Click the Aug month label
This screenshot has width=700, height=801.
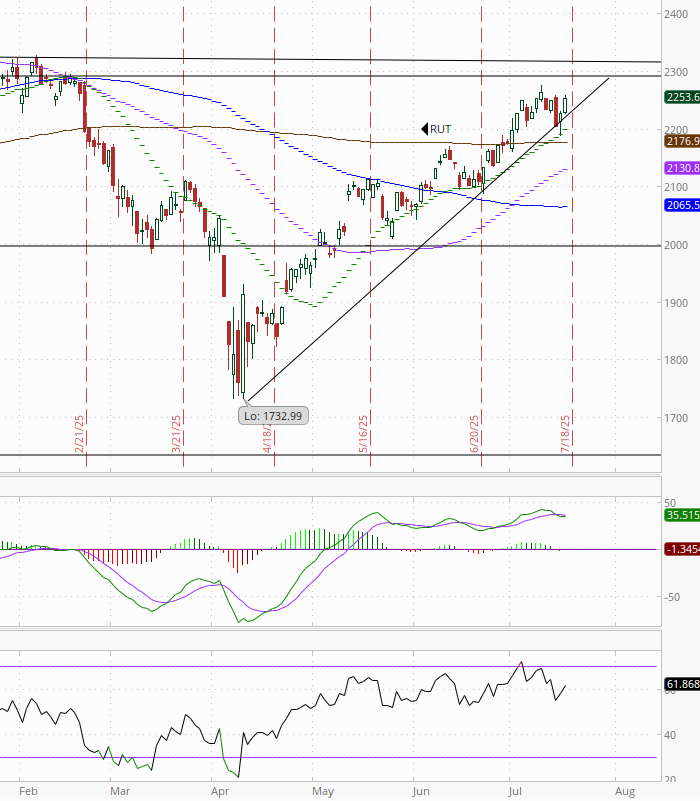click(625, 791)
